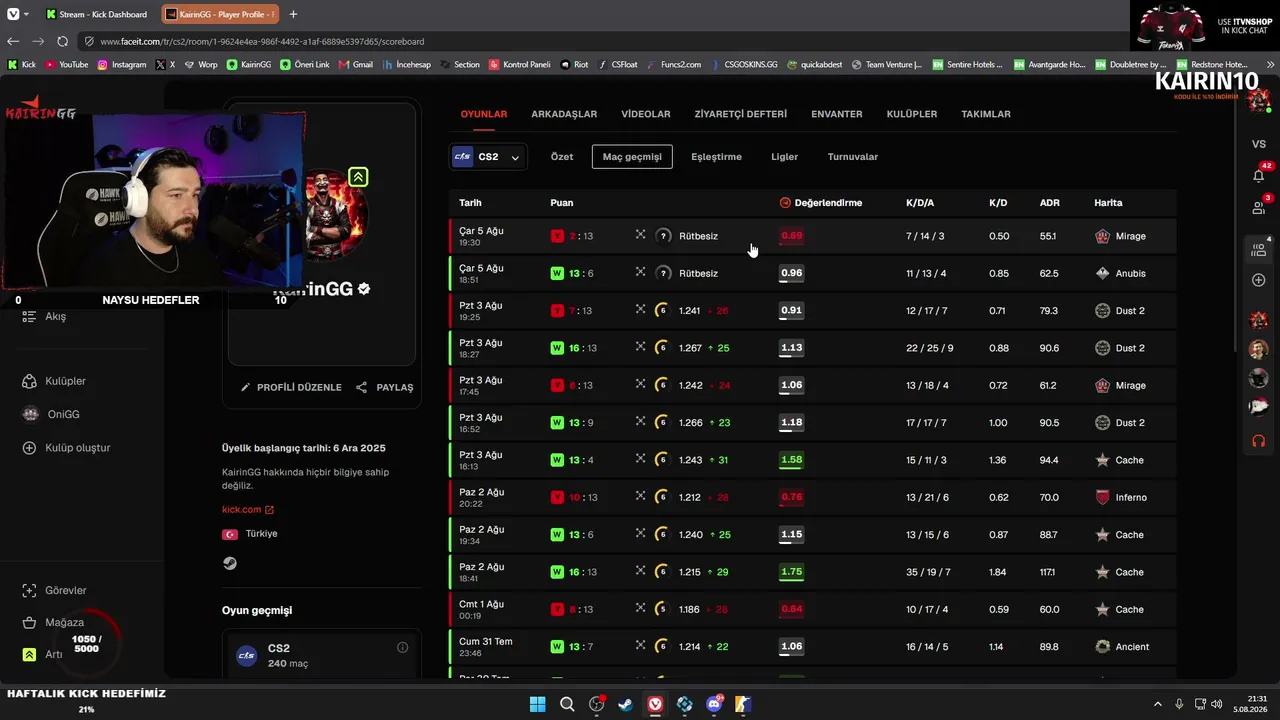
Task: Open the Çar 5 Ağu 19:30 Mirage match
Action: pyautogui.click(x=812, y=236)
